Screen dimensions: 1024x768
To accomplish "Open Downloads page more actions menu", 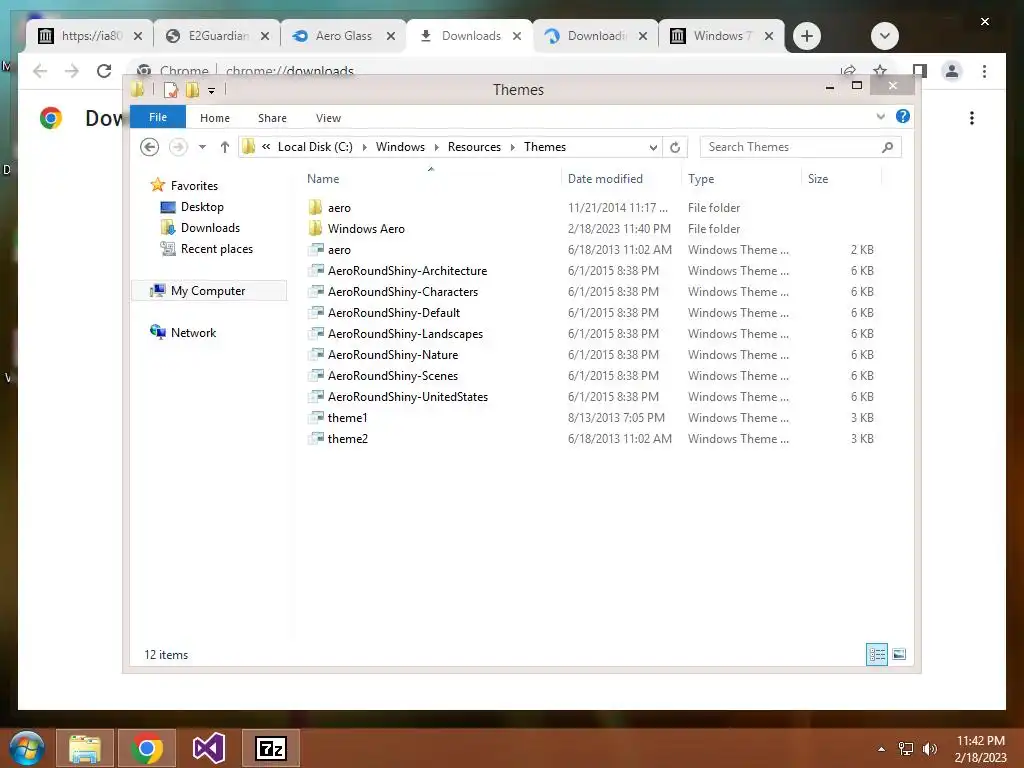I will tap(972, 118).
